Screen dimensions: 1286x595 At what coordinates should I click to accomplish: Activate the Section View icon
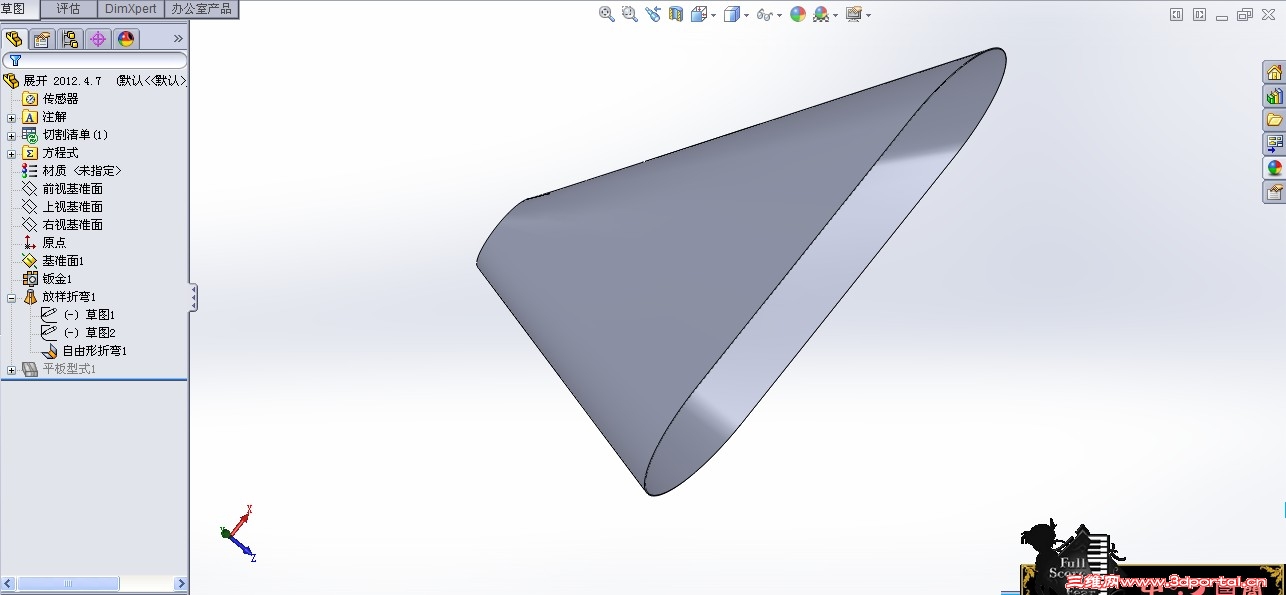[676, 14]
